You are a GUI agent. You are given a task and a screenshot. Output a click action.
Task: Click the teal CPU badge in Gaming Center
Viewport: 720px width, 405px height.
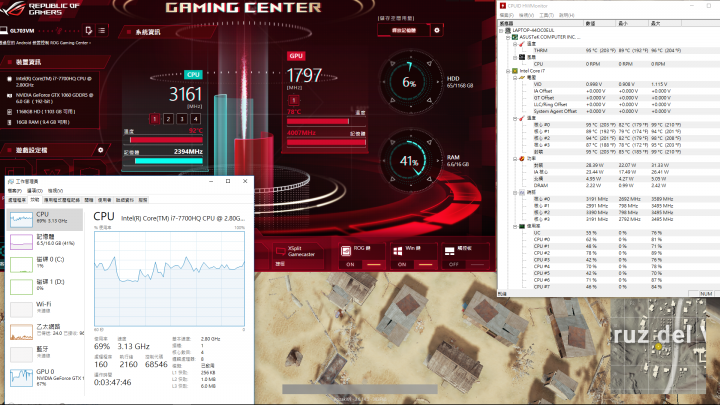point(193,74)
